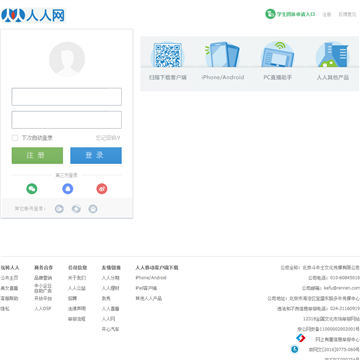This screenshot has width=360, height=360.
Task: Open 品牌营销 footer link
Action: (43, 278)
